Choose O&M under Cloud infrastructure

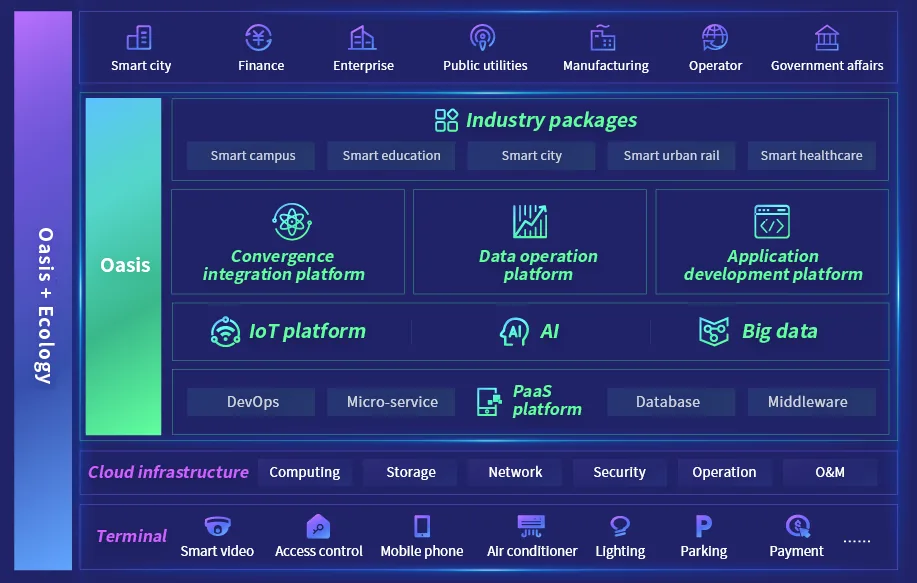830,472
